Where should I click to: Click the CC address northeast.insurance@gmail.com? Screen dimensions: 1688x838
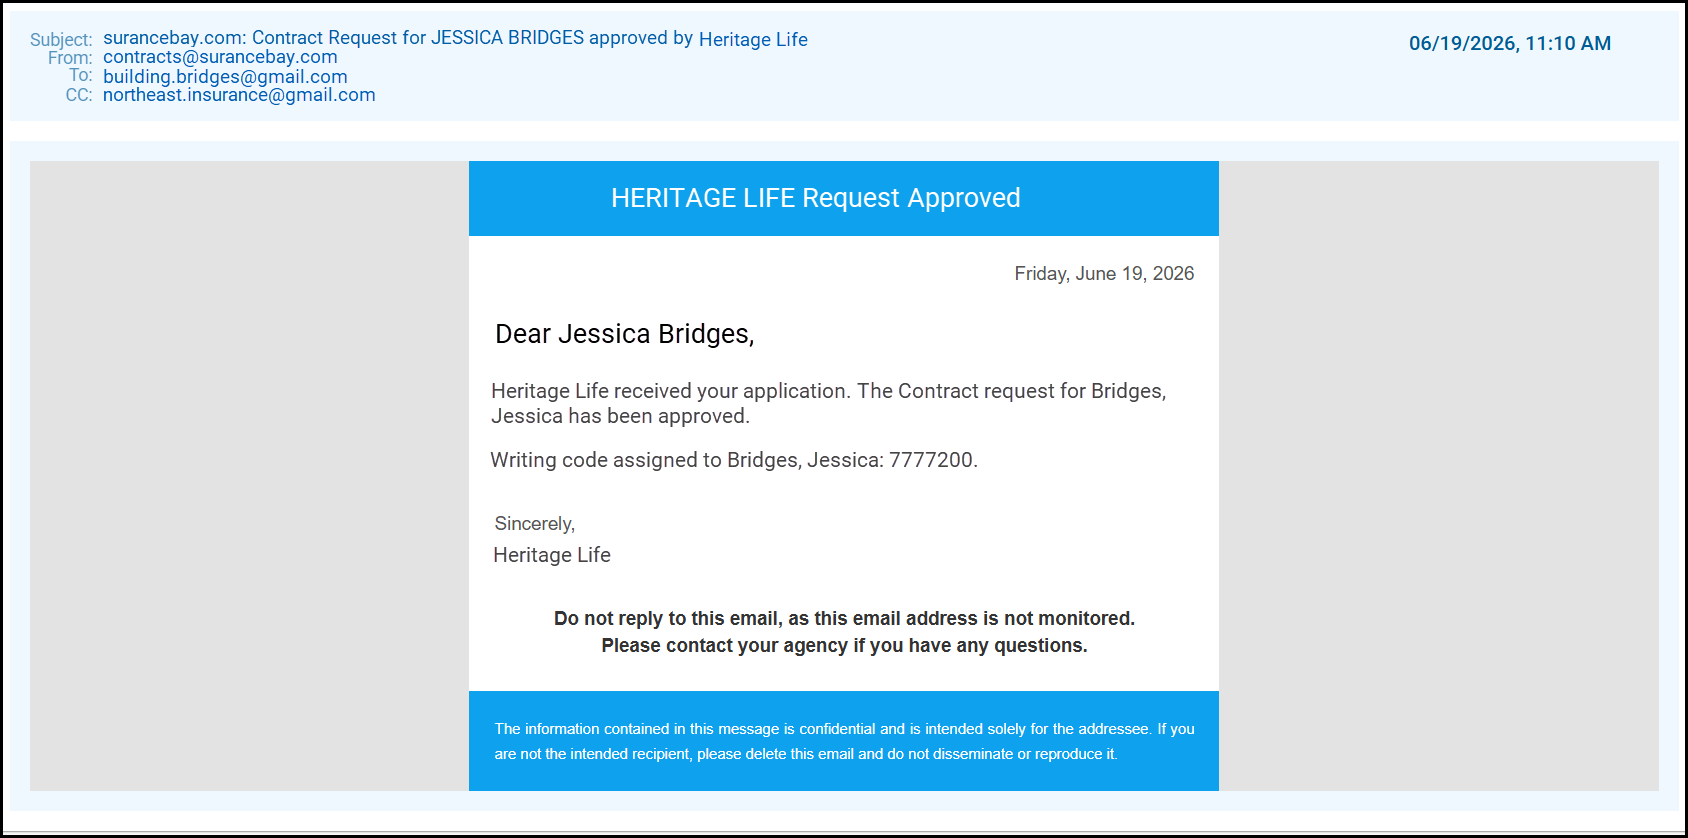[239, 95]
